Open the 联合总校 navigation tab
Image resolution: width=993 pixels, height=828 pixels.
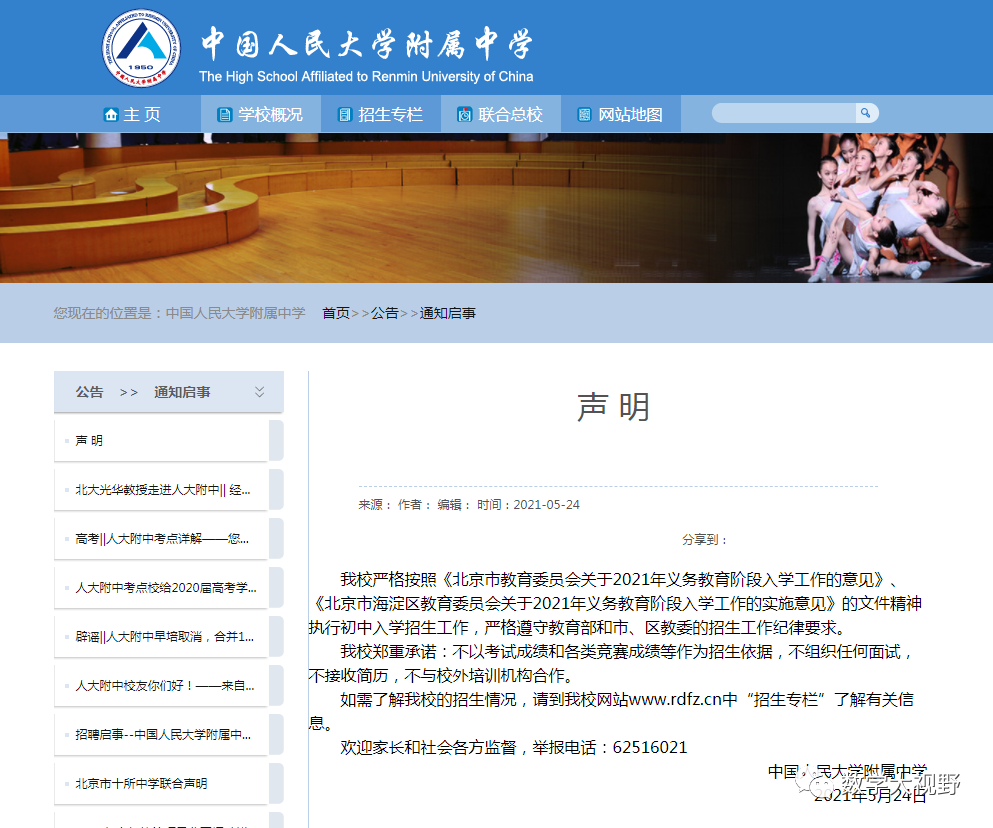[x=501, y=114]
